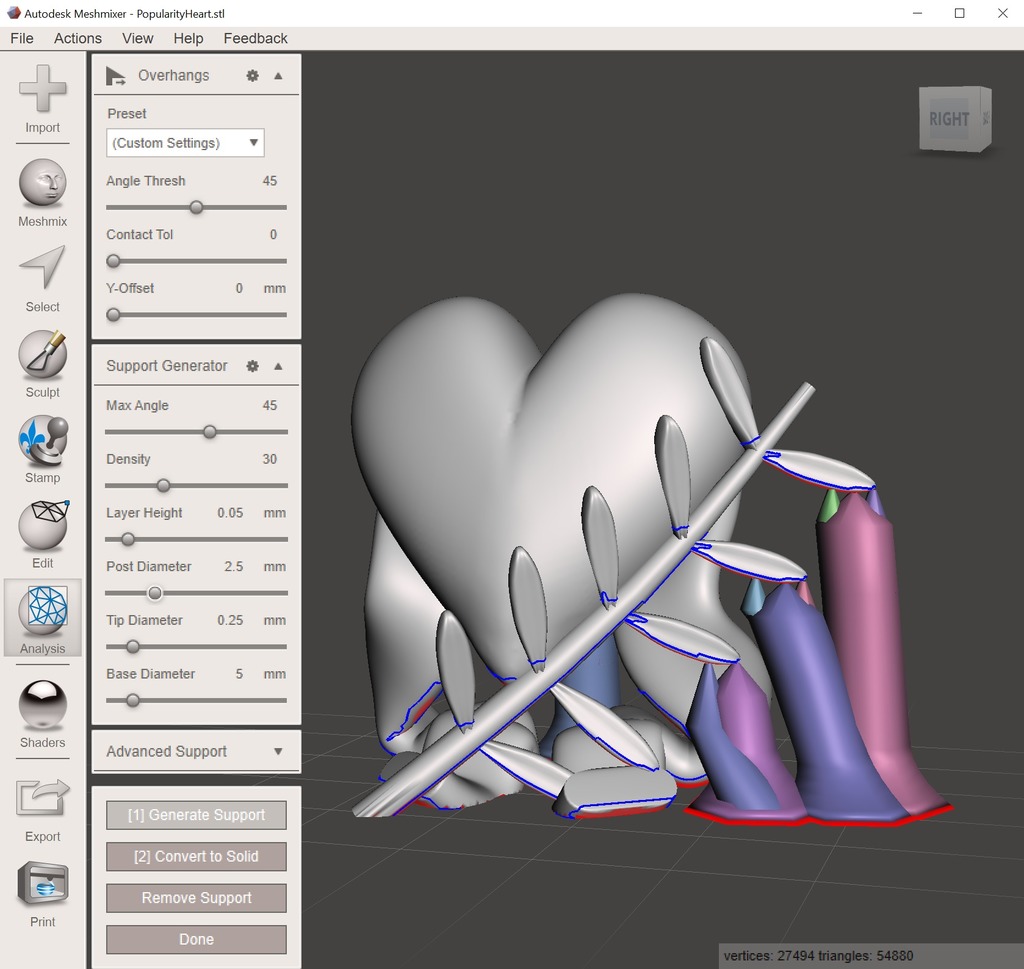Viewport: 1024px width, 969px height.
Task: Click the Angle Thresh slider handle
Action: [x=196, y=208]
